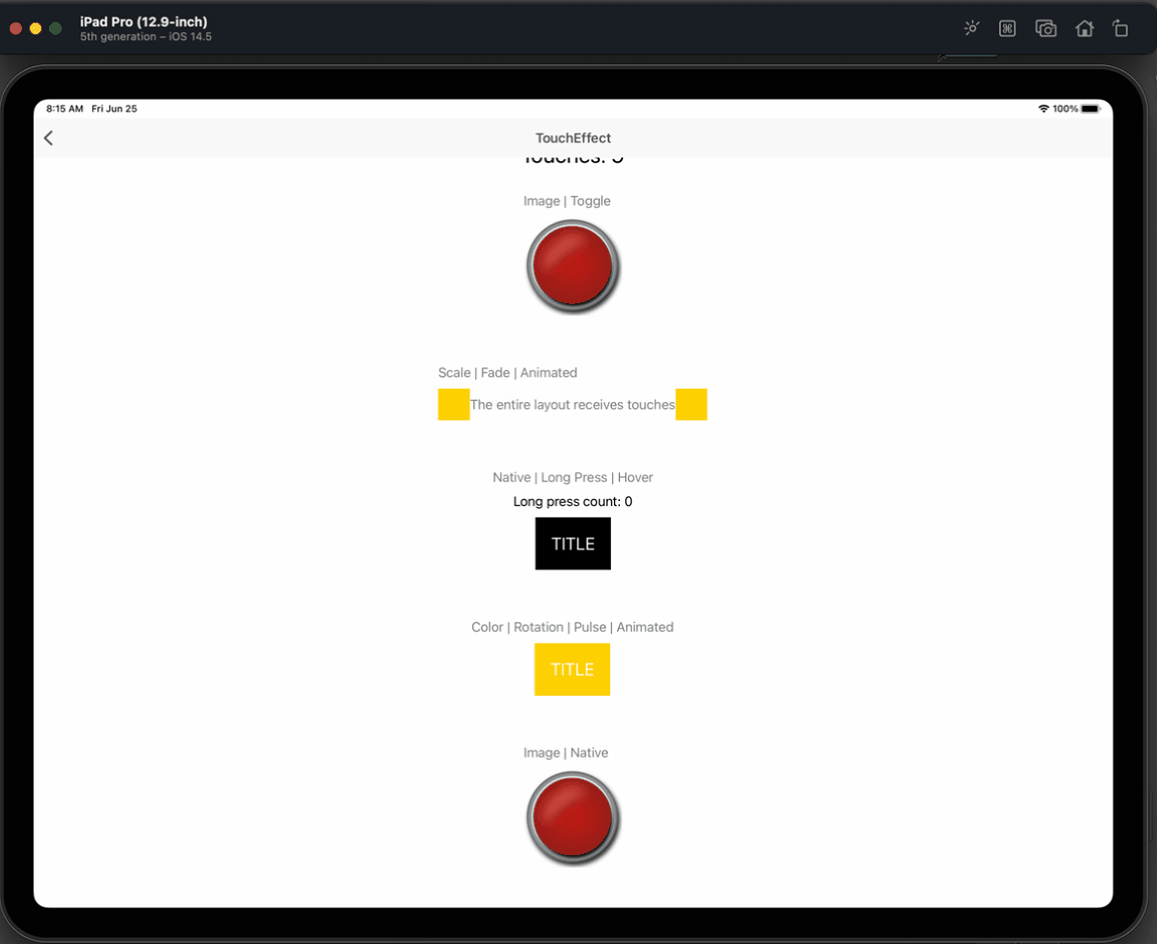Tap the text The entire layout receives touches
The width and height of the screenshot is (1157, 944).
click(572, 404)
